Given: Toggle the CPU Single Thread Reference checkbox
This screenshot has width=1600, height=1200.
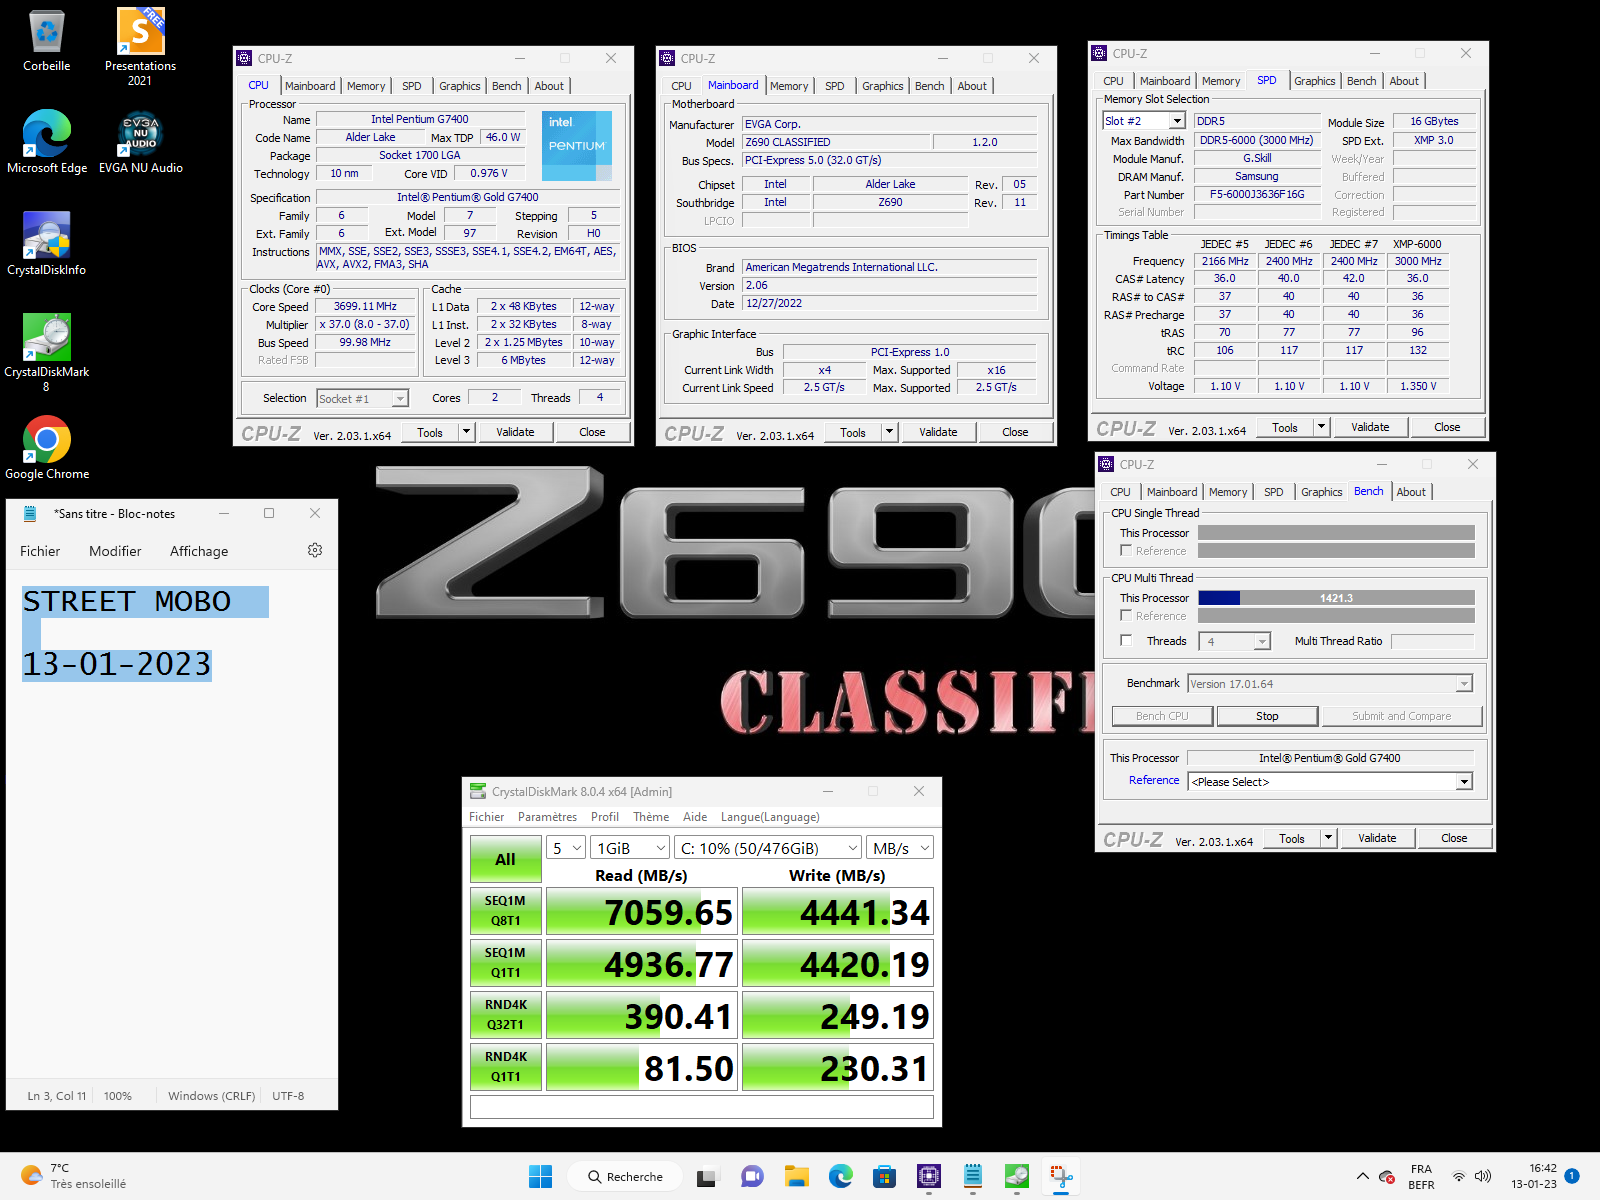Looking at the screenshot, I should pos(1127,551).
